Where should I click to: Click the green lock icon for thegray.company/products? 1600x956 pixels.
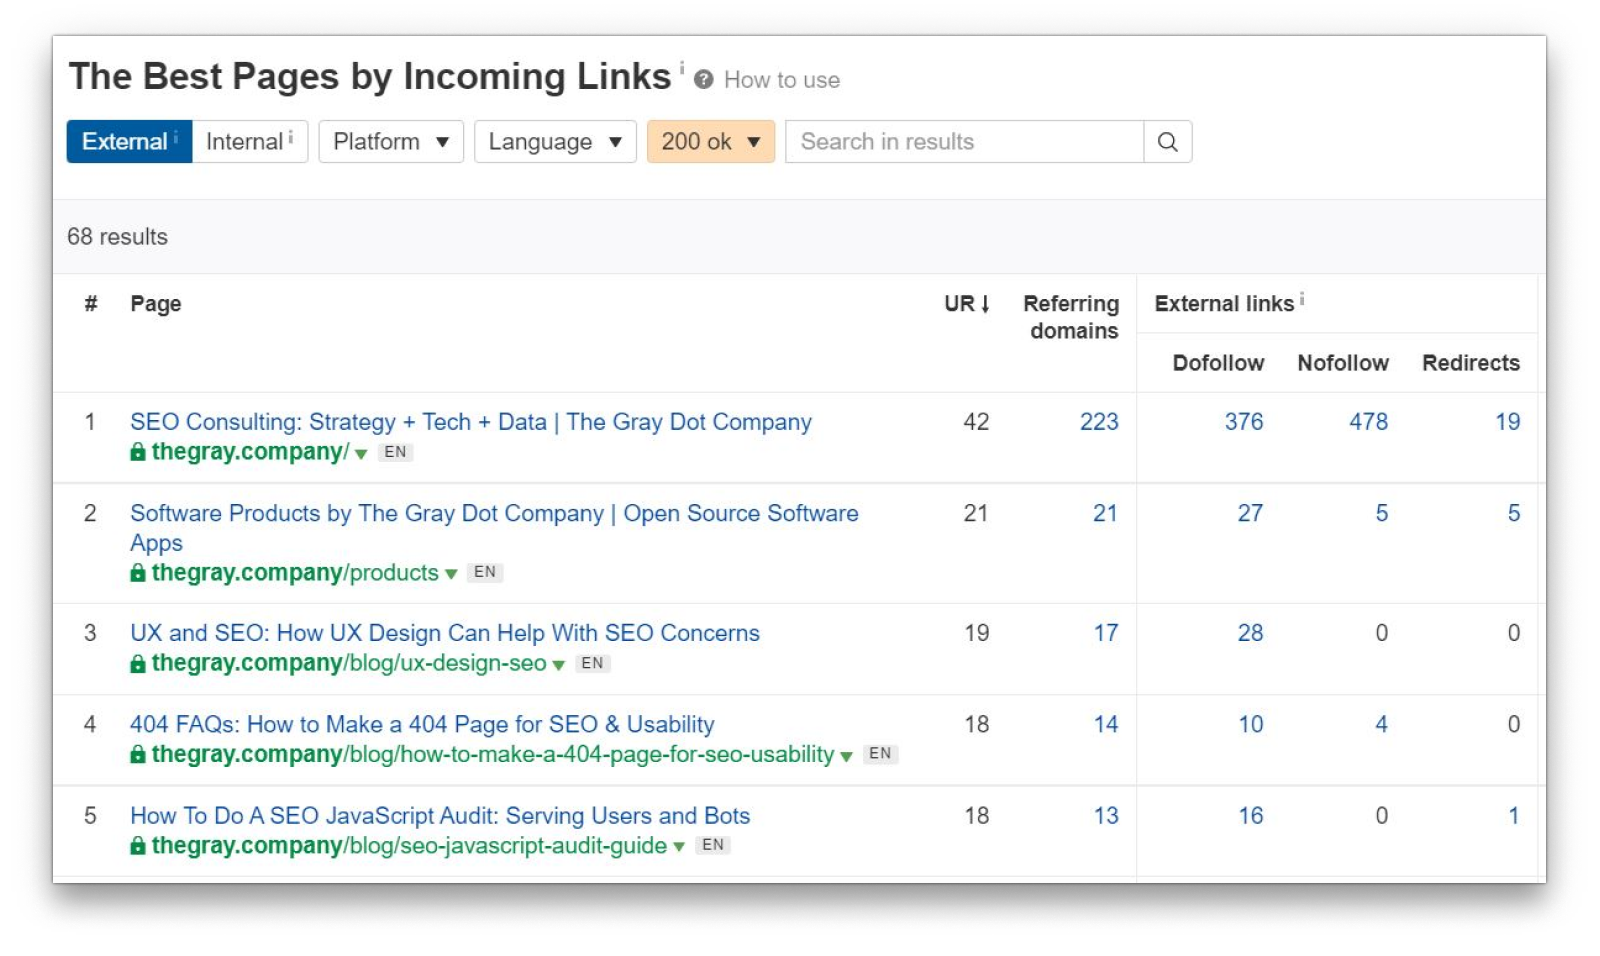pyautogui.click(x=138, y=573)
